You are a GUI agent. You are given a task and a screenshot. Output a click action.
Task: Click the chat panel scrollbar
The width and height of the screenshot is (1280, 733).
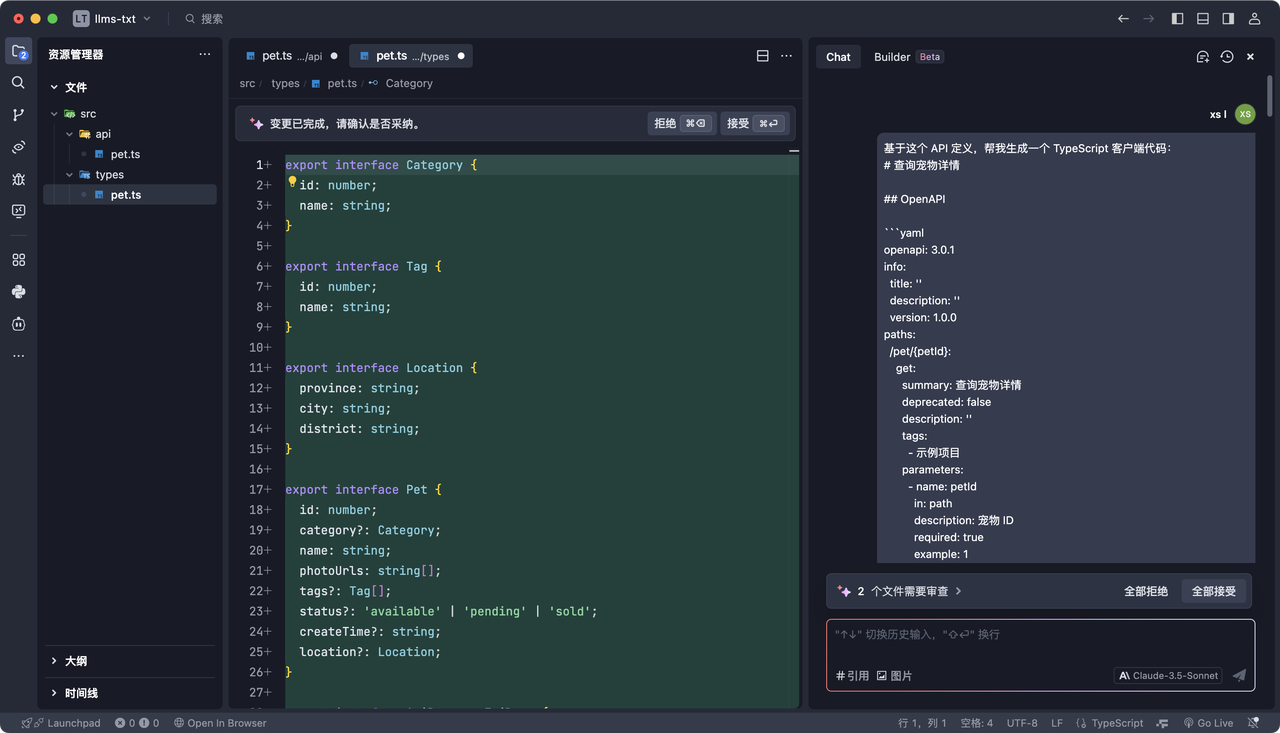click(1270, 95)
